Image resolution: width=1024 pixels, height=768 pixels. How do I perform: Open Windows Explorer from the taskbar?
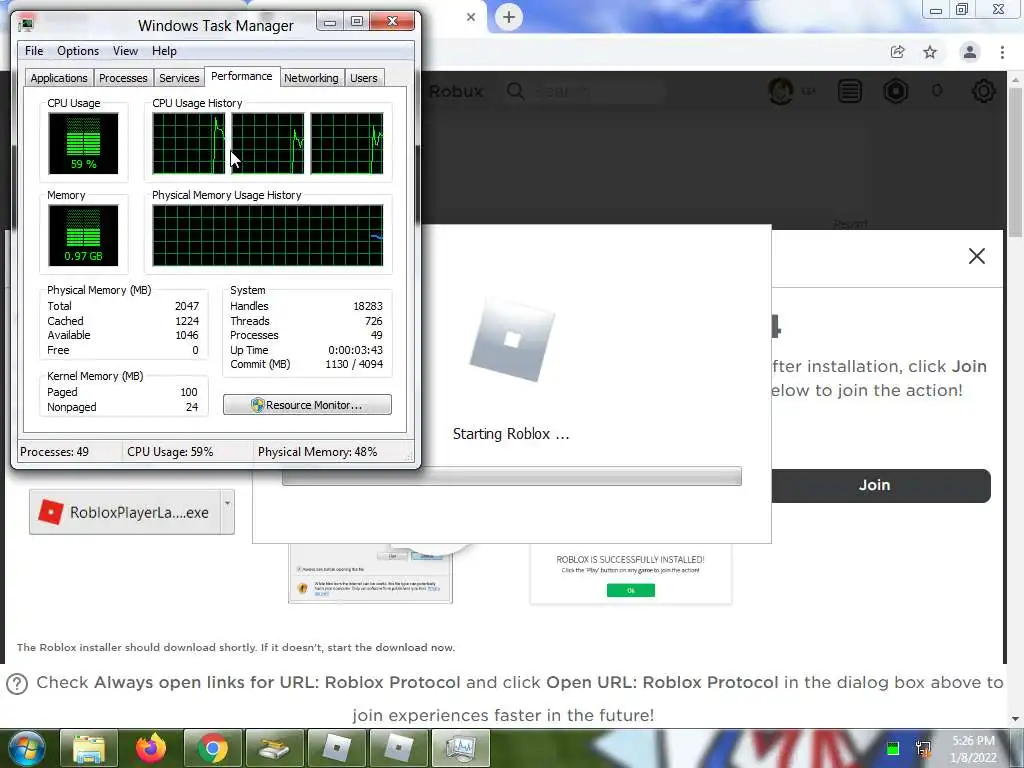[89, 748]
